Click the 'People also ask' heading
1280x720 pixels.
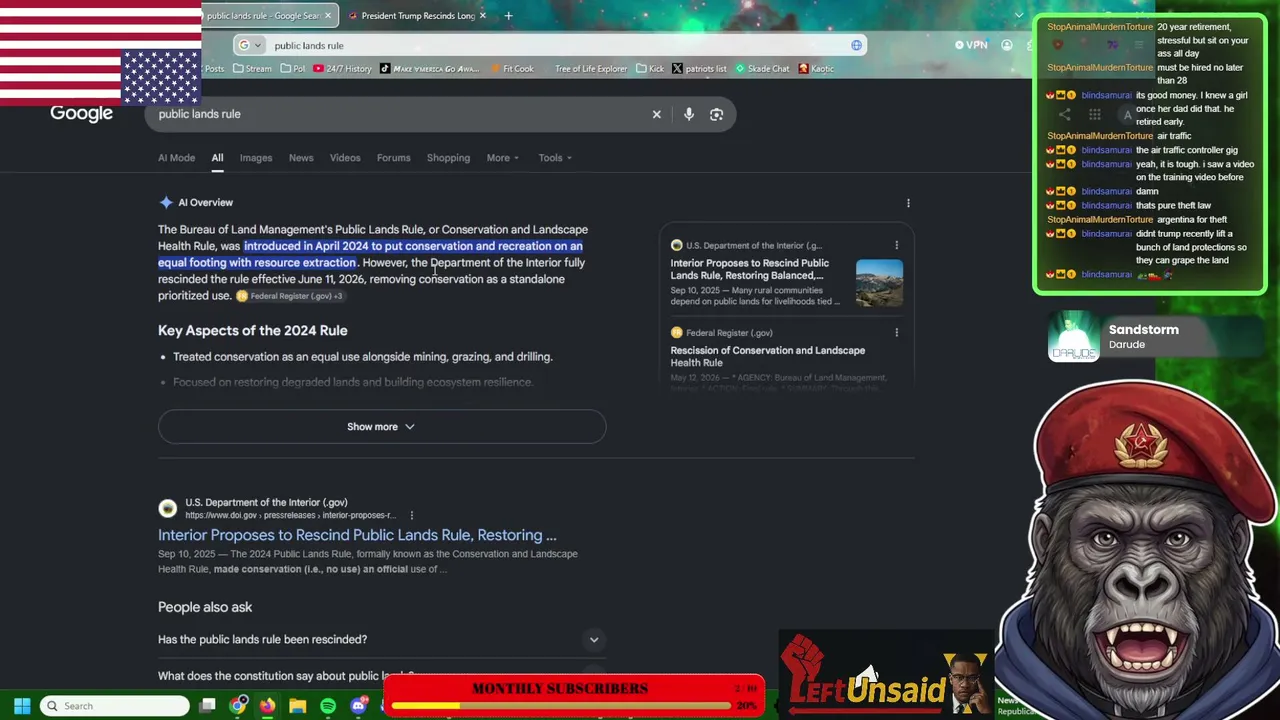click(205, 607)
